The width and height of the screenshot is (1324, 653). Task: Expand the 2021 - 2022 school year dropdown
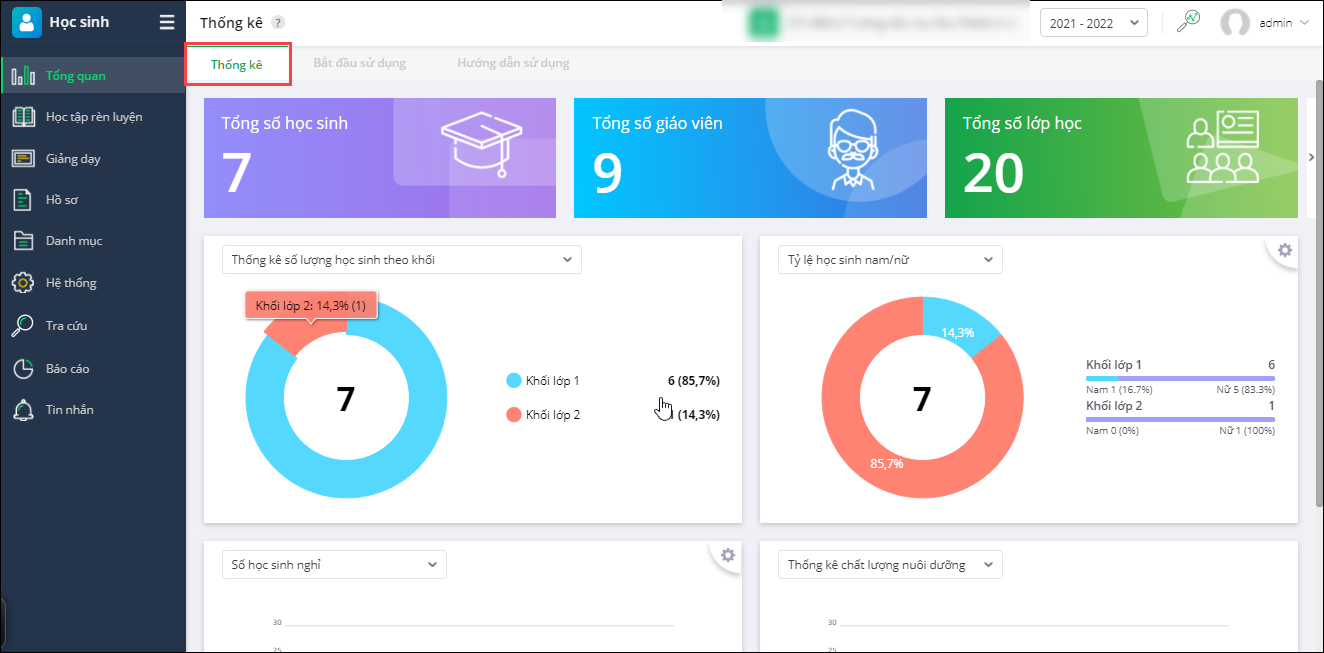(x=1094, y=22)
